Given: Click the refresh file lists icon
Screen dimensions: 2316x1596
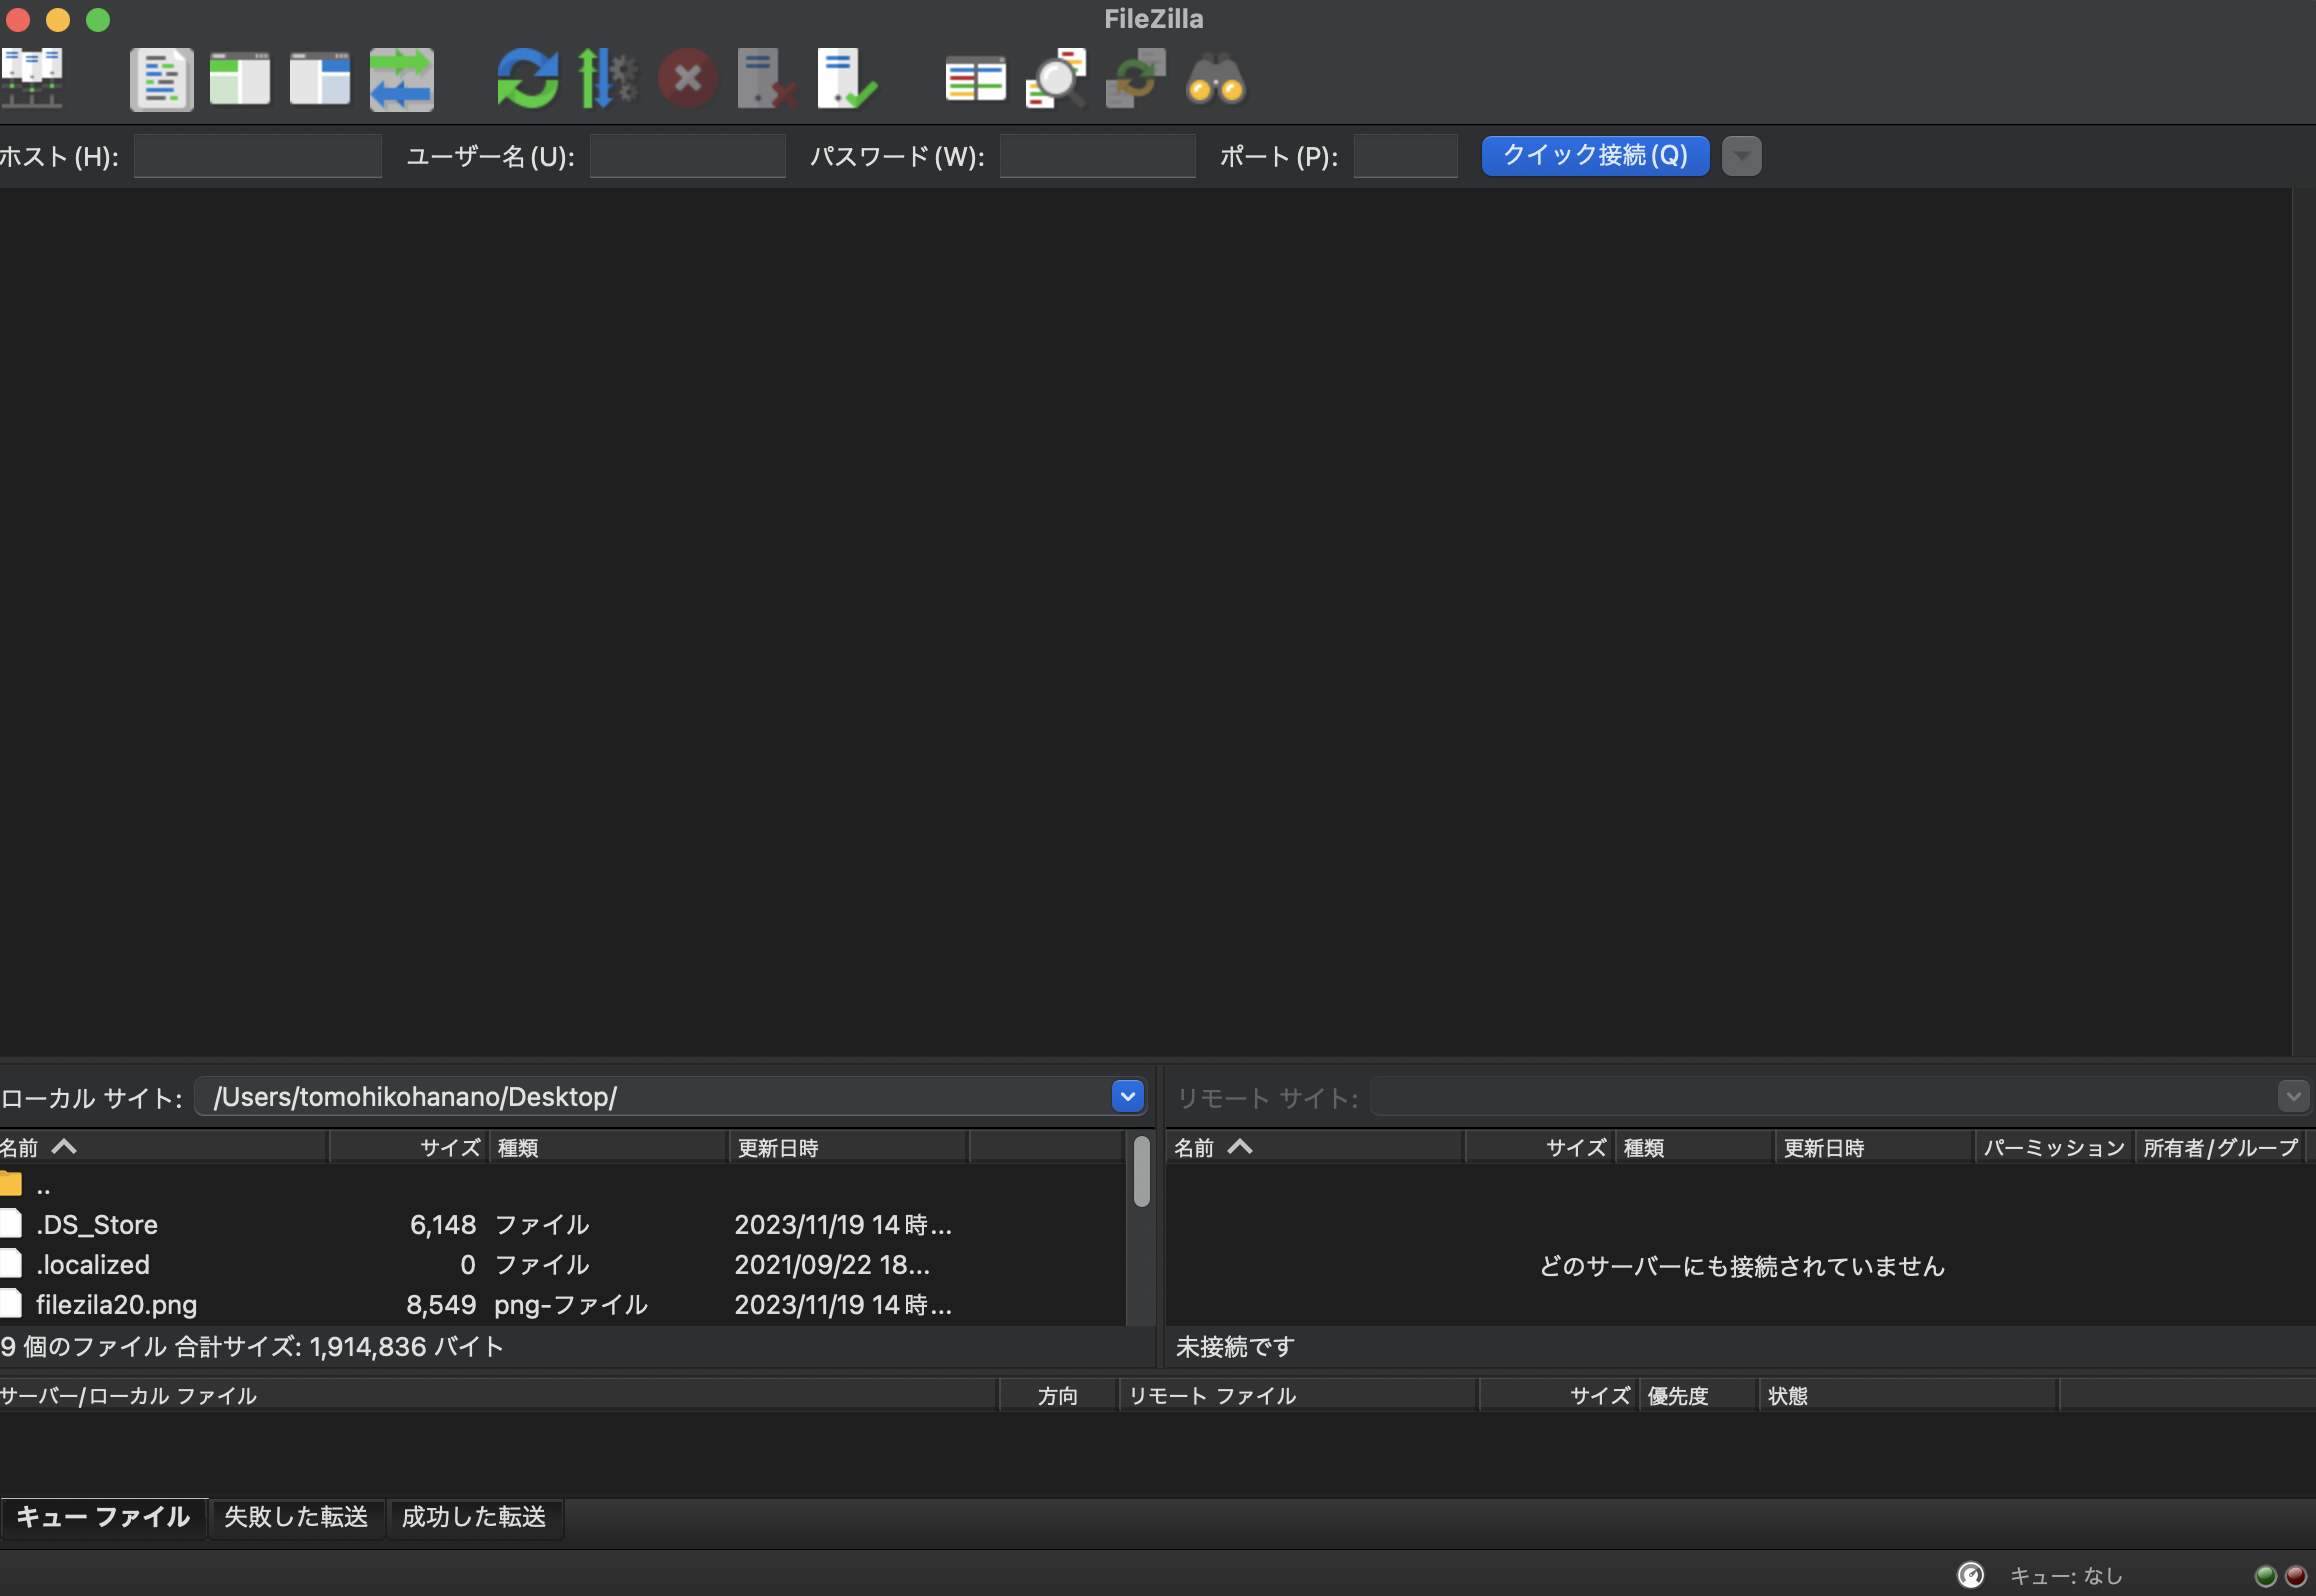Looking at the screenshot, I should tap(527, 79).
